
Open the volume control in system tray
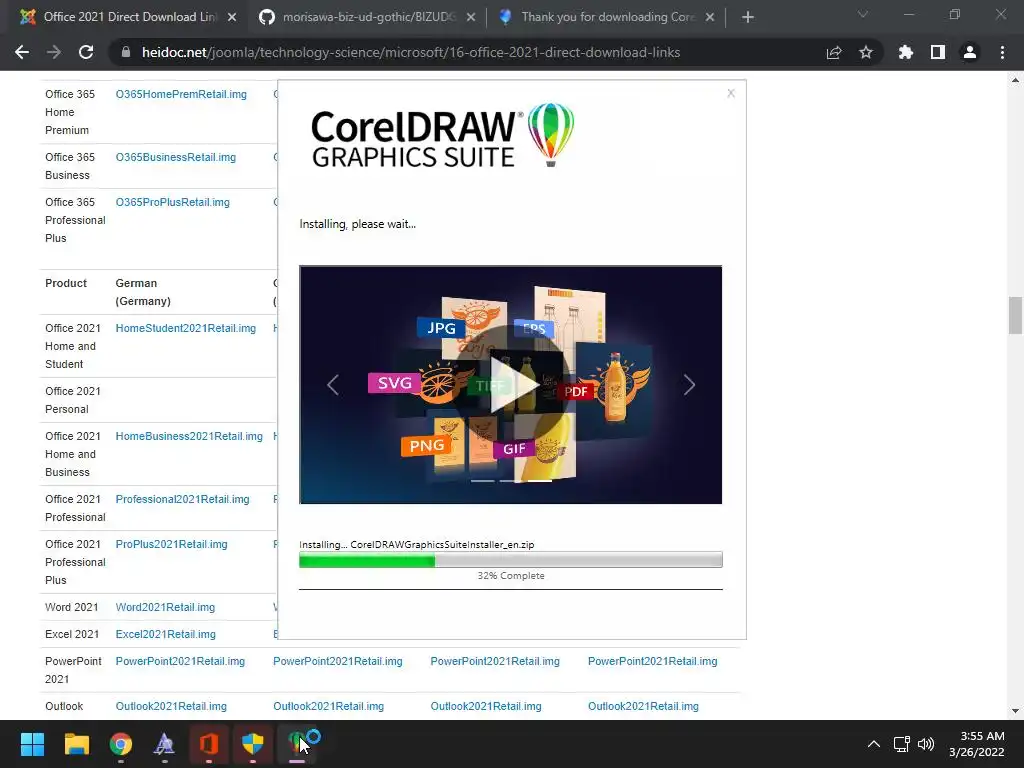[x=926, y=744]
